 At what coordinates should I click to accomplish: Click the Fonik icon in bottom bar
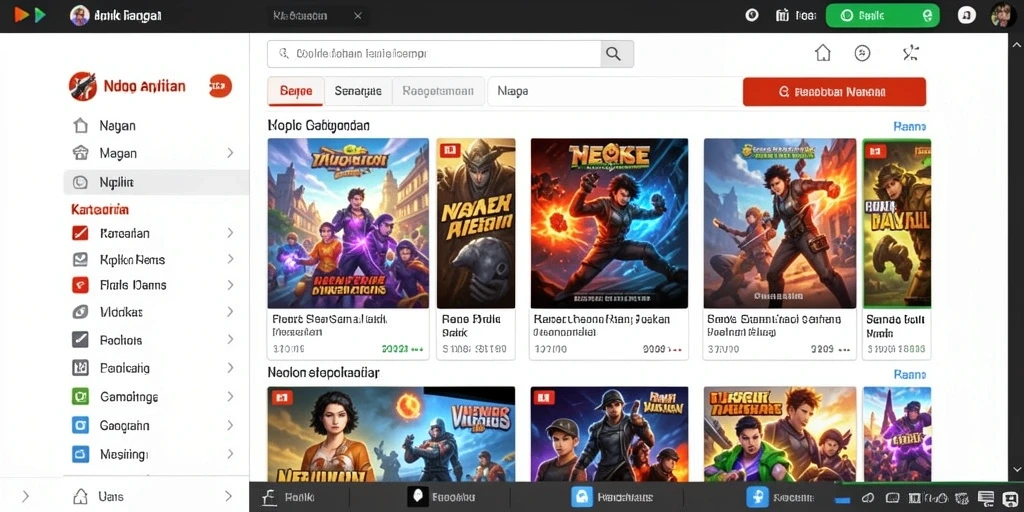[x=268, y=498]
